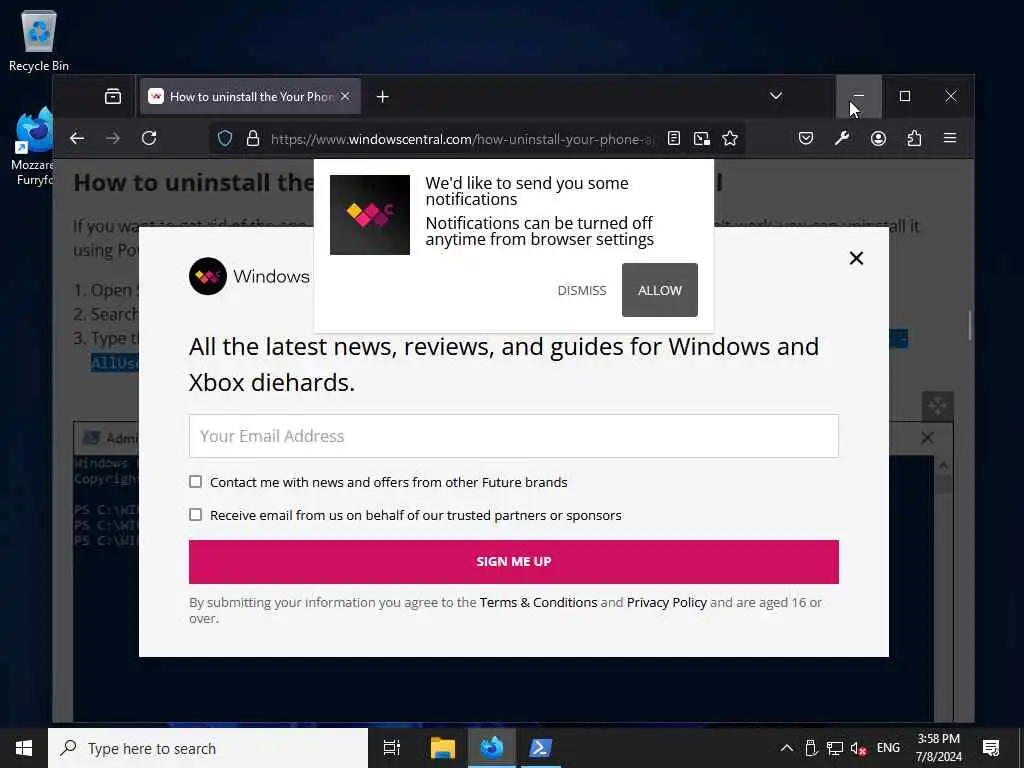Screen dimensions: 1024x768
Task: Open the Windows Start menu
Action: tap(24, 748)
